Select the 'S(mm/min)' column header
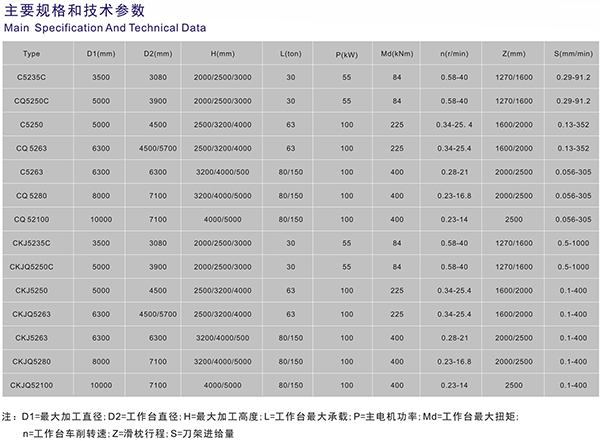Screen dimensions: 600x441 pyautogui.click(x=573, y=54)
